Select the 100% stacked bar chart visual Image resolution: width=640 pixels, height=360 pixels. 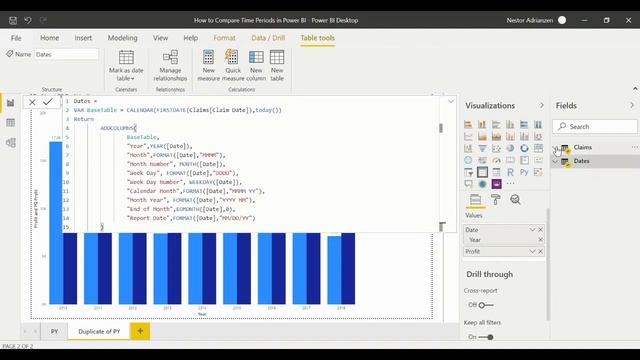point(524,124)
